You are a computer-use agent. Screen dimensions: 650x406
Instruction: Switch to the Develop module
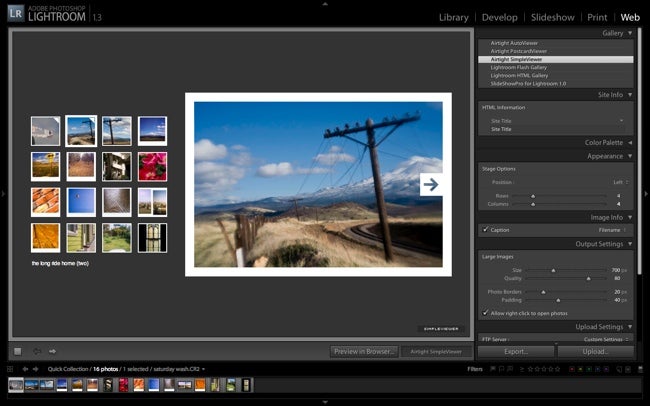pyautogui.click(x=500, y=17)
